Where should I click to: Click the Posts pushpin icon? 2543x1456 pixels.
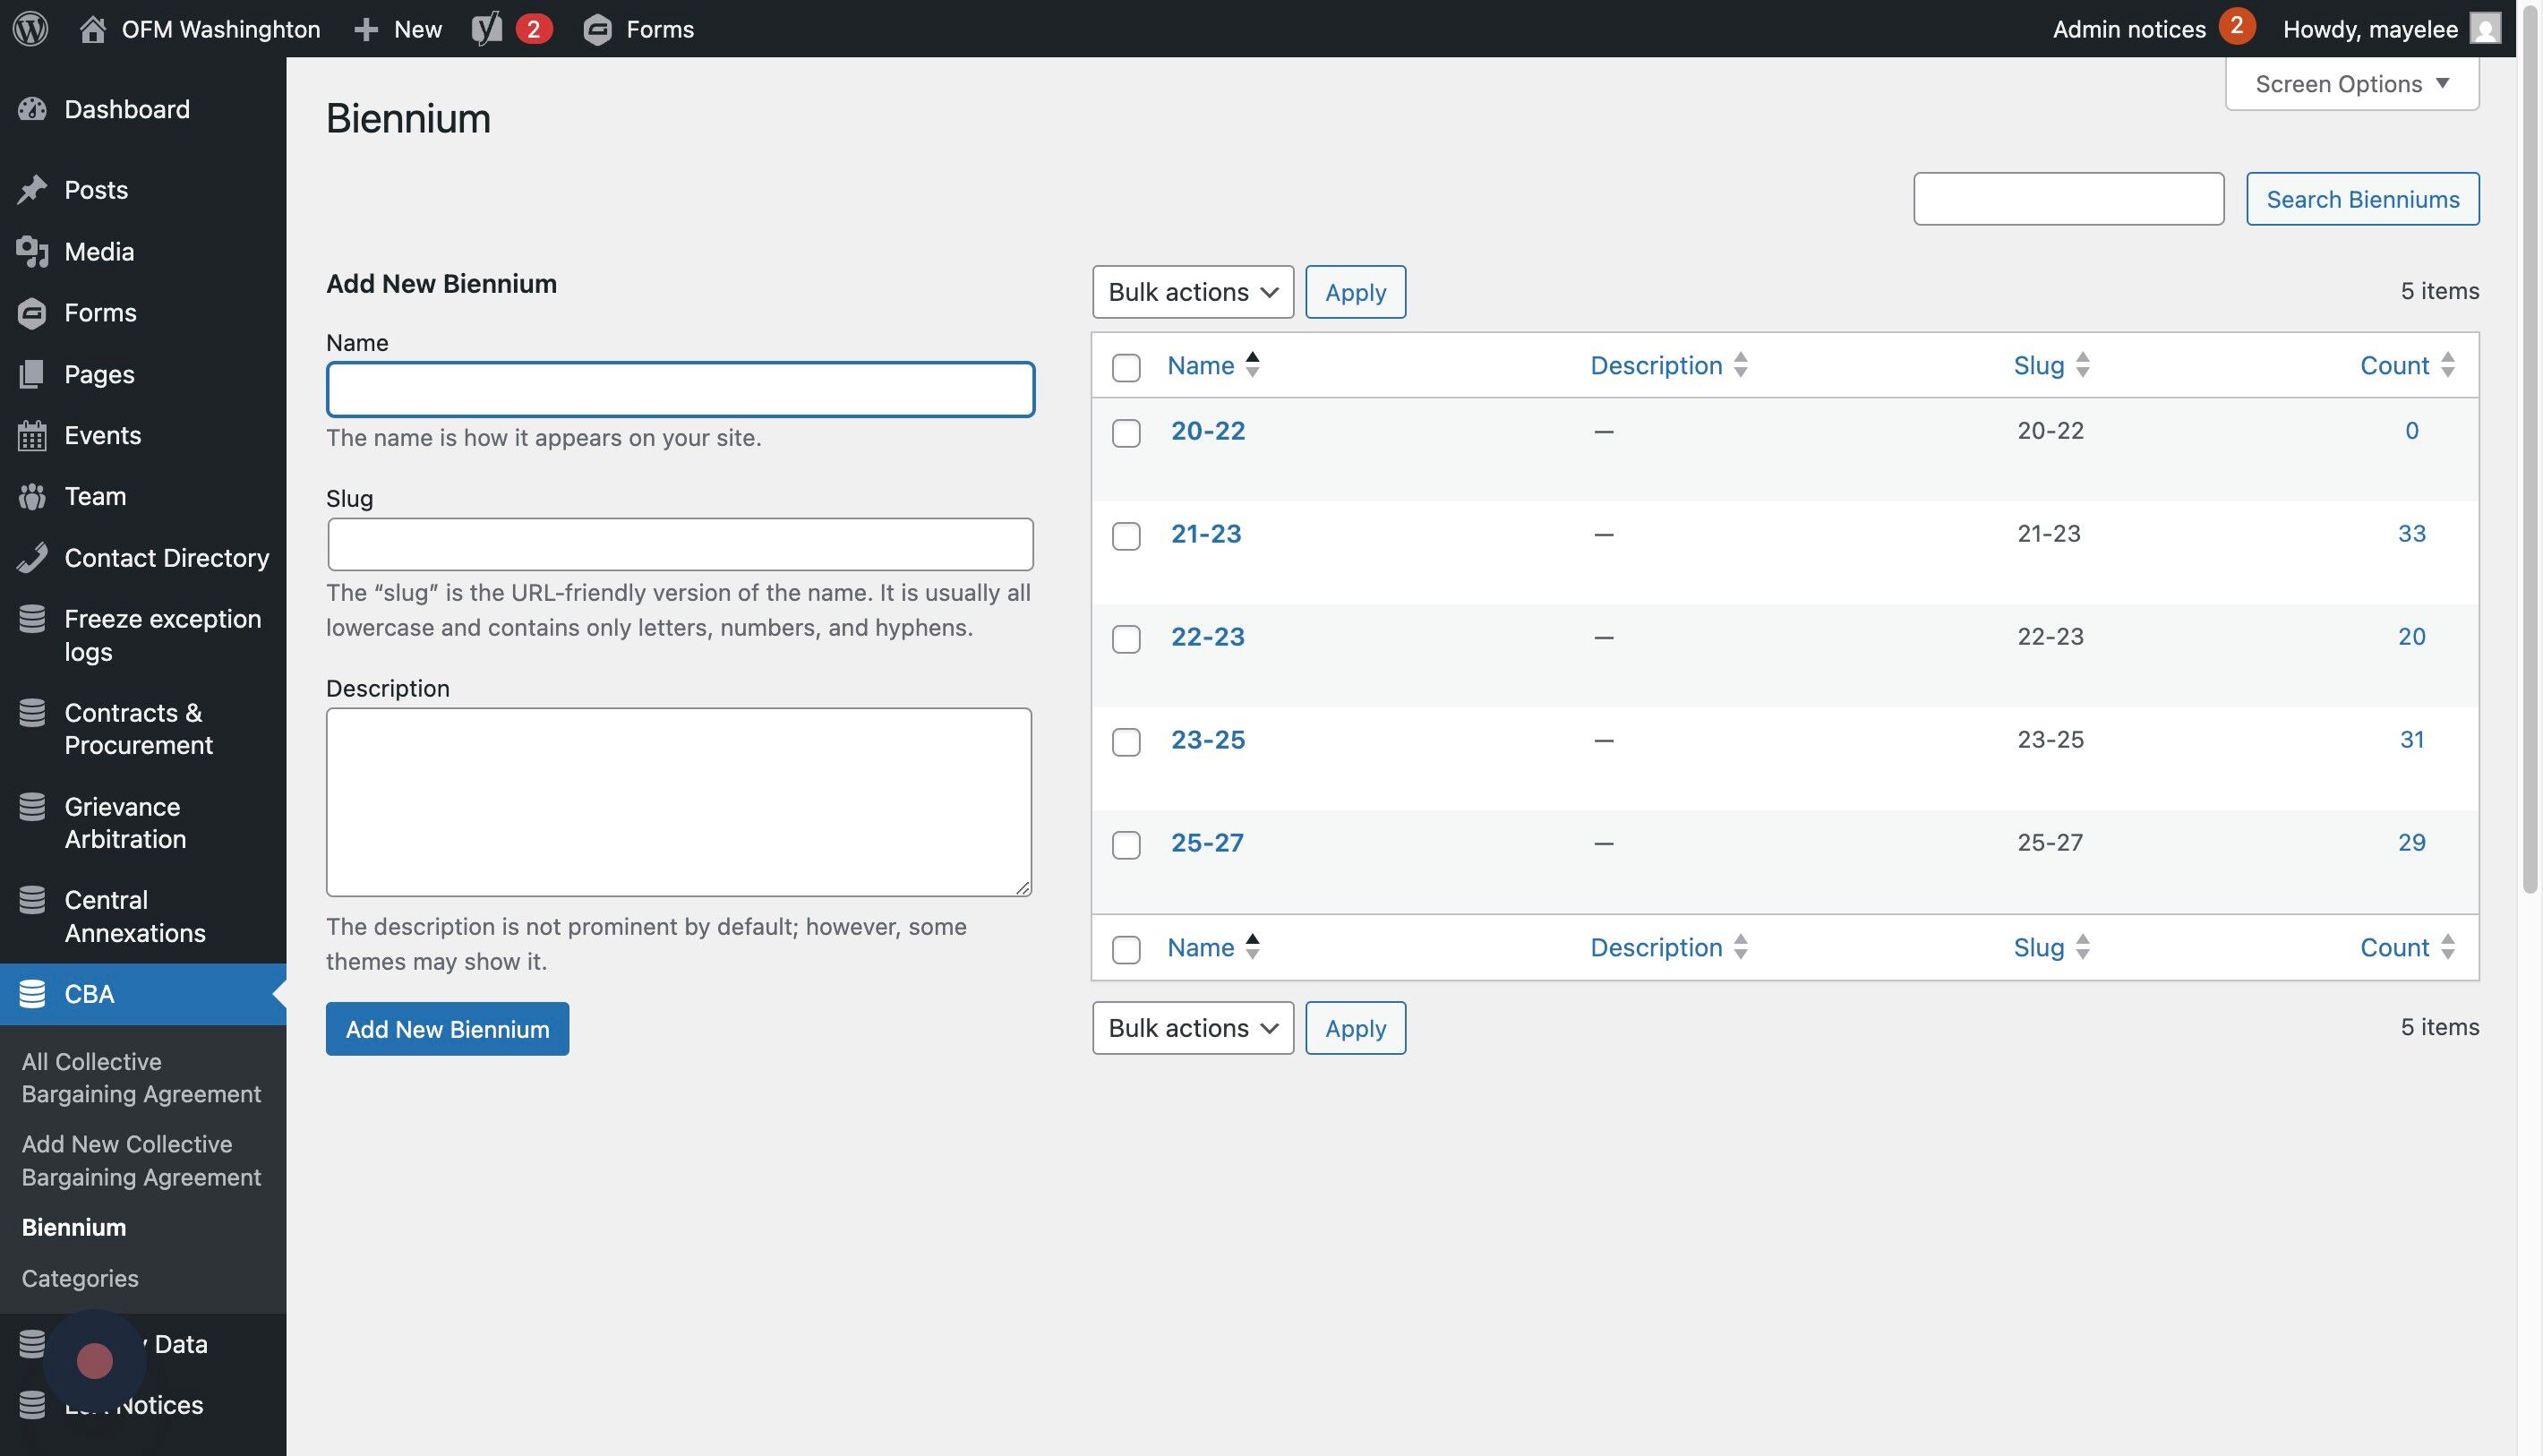(32, 189)
